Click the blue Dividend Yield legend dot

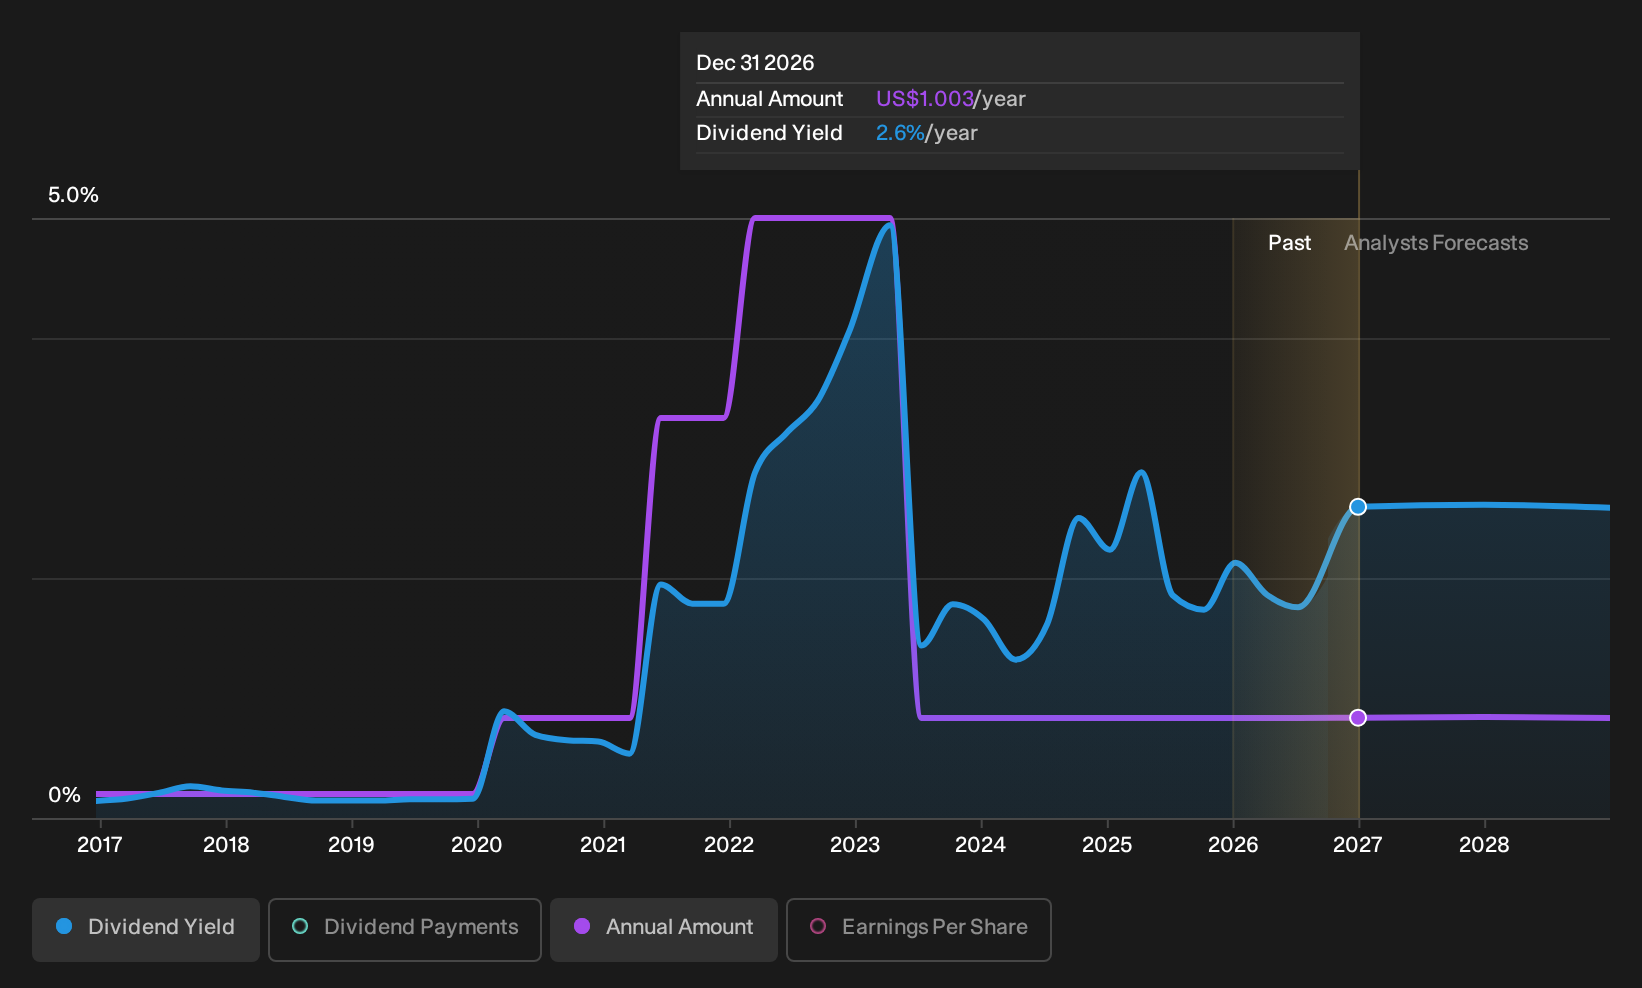point(64,926)
